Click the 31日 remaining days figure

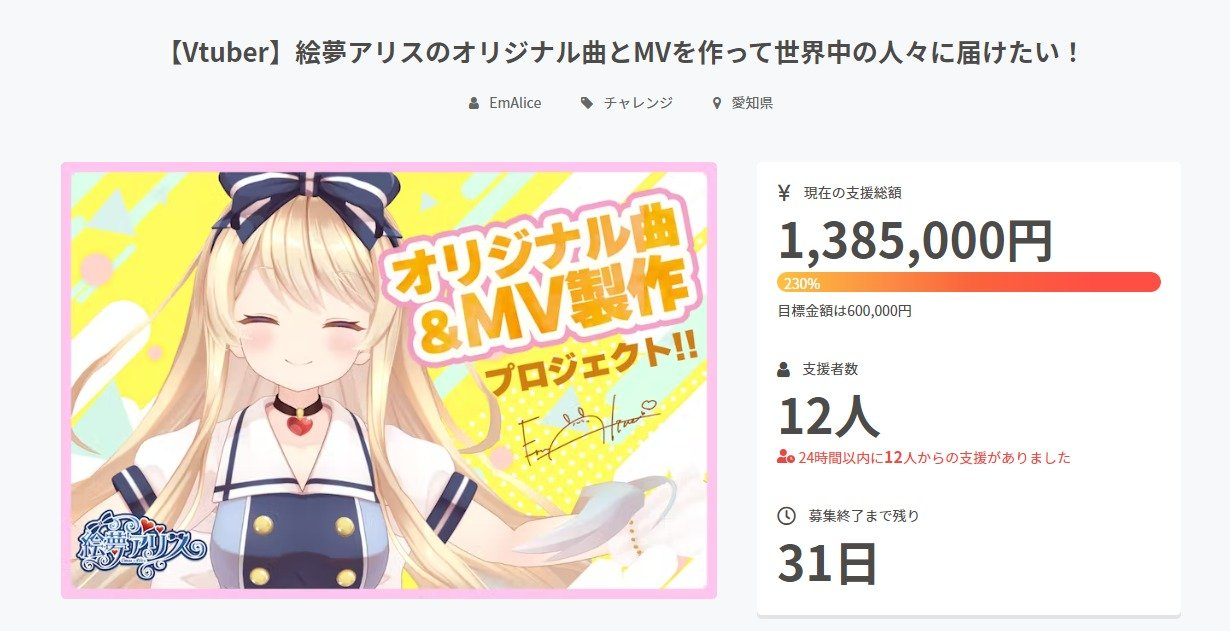[828, 564]
